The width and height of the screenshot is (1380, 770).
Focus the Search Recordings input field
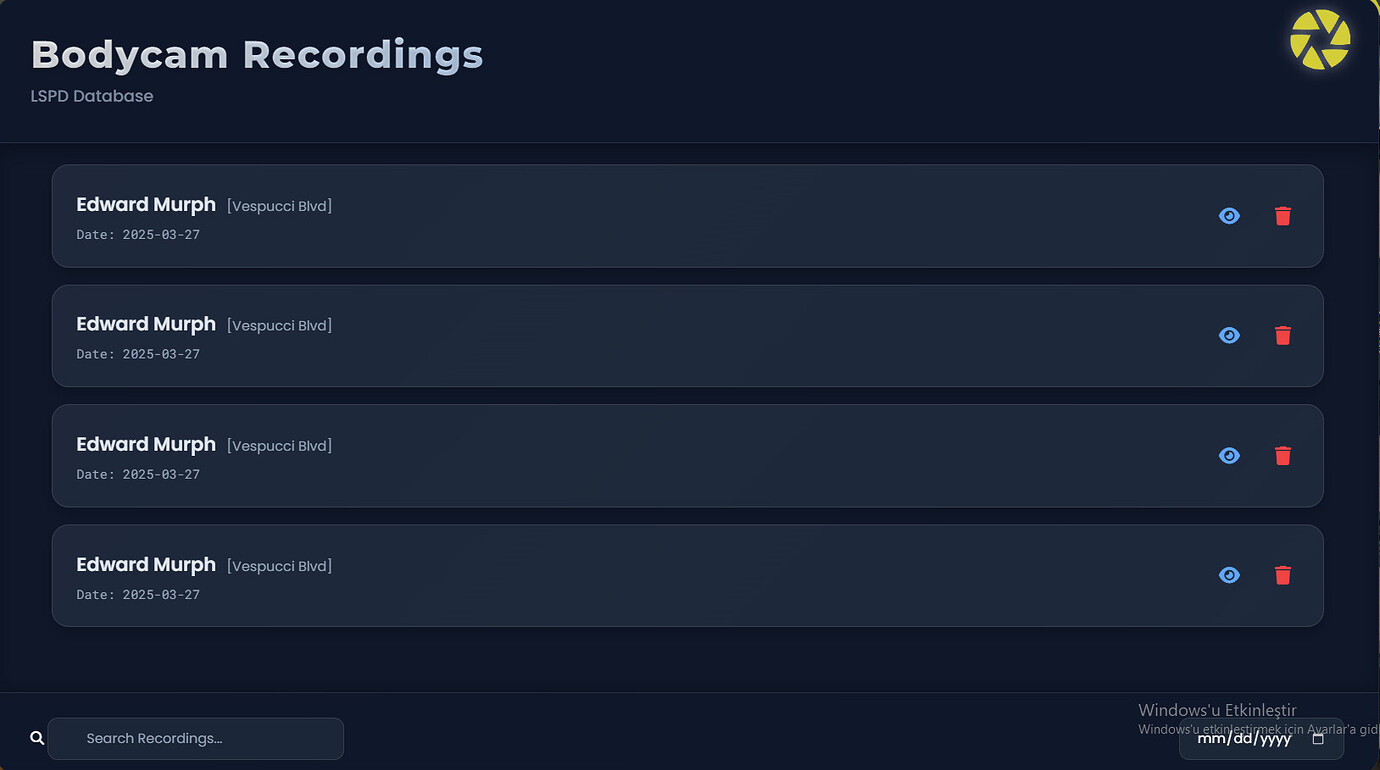click(x=195, y=738)
